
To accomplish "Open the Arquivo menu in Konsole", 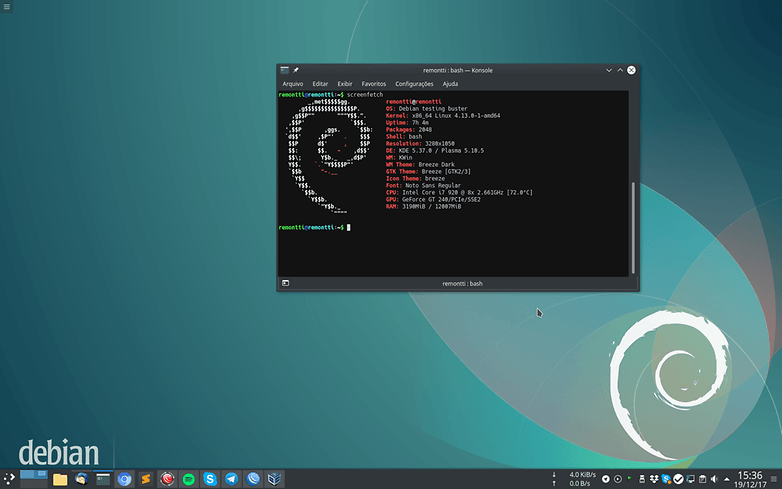I will 293,84.
